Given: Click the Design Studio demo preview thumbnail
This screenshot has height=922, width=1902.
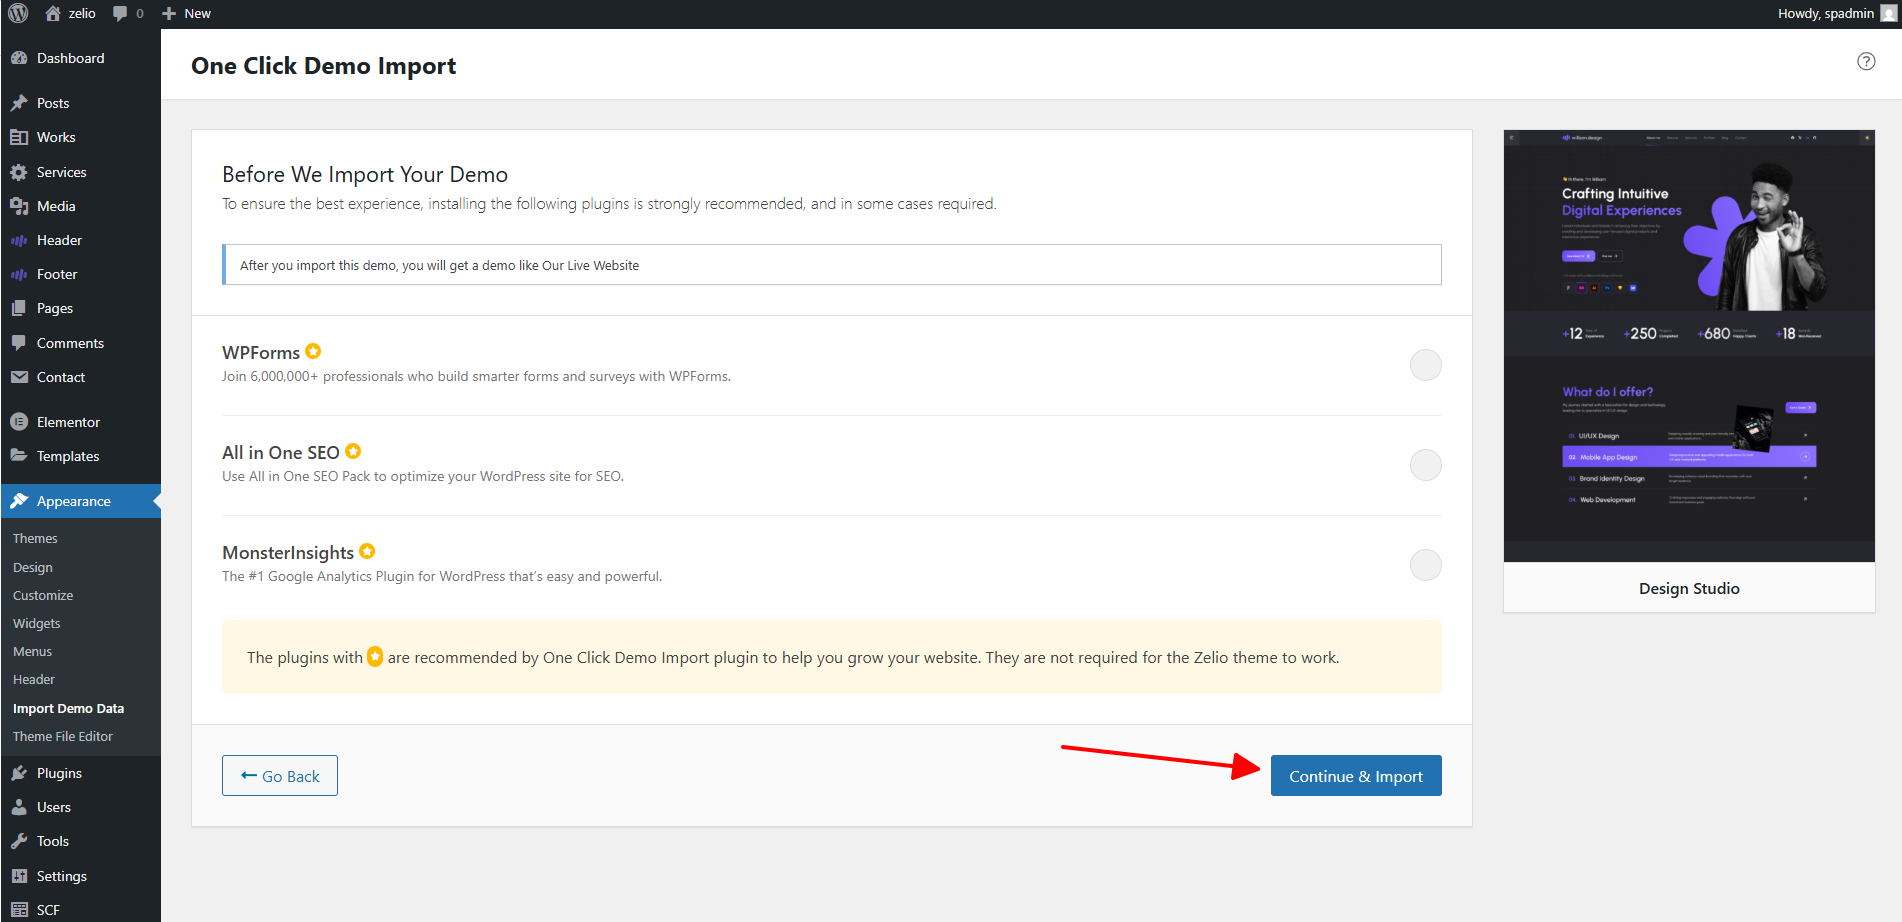Looking at the screenshot, I should click(1689, 346).
